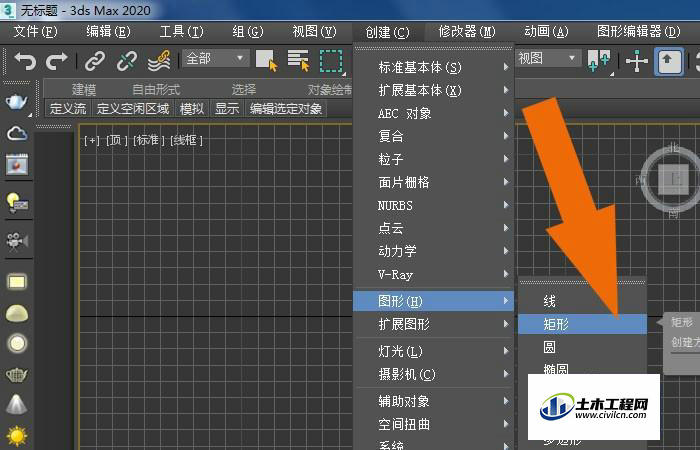This screenshot has height=450, width=700.
Task: Click the camera icon in left sidebar
Action: click(17, 241)
